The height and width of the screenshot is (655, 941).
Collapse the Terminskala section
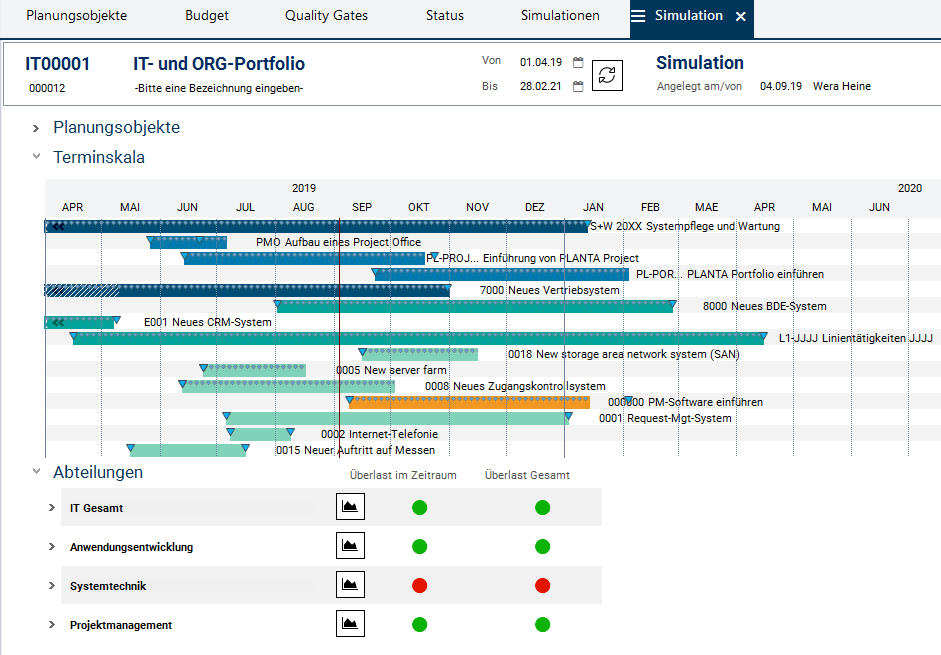tap(36, 157)
